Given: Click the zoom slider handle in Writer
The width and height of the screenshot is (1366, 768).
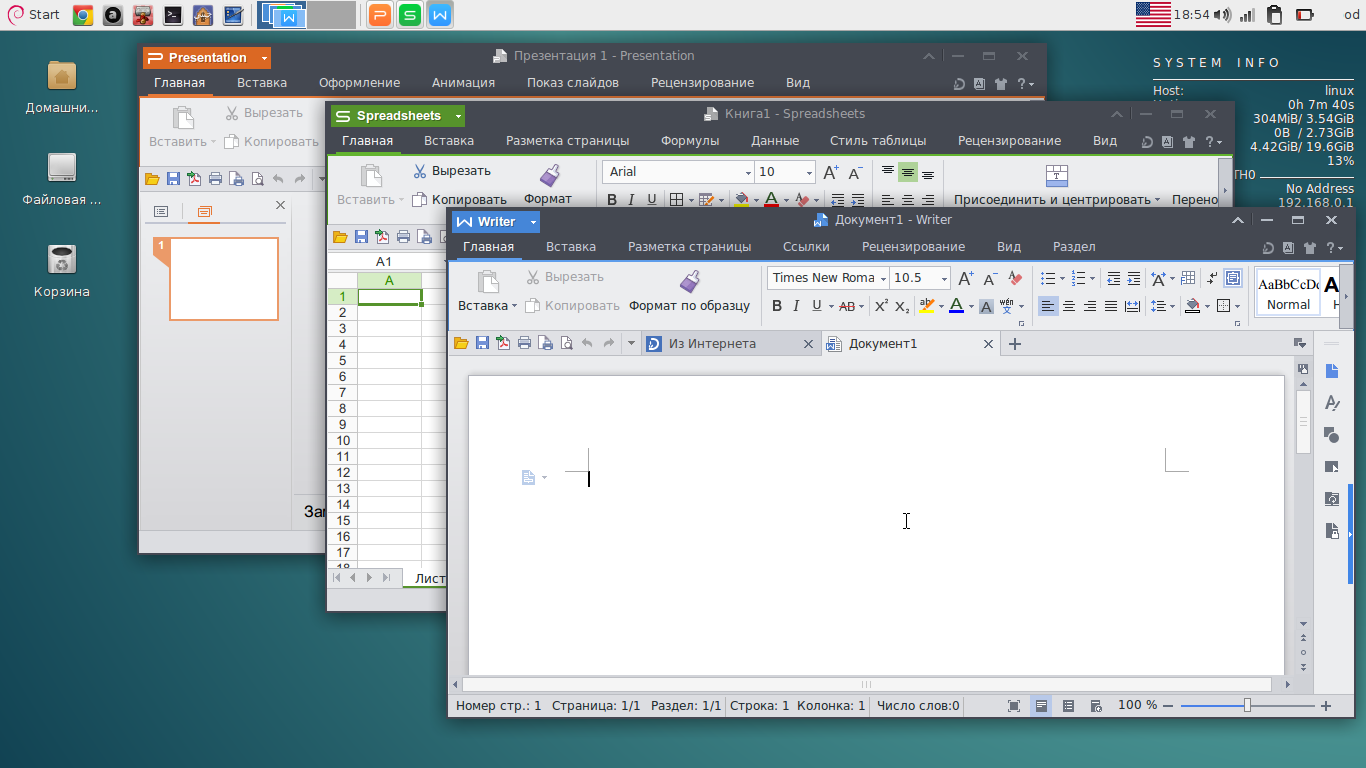Looking at the screenshot, I should [1247, 706].
